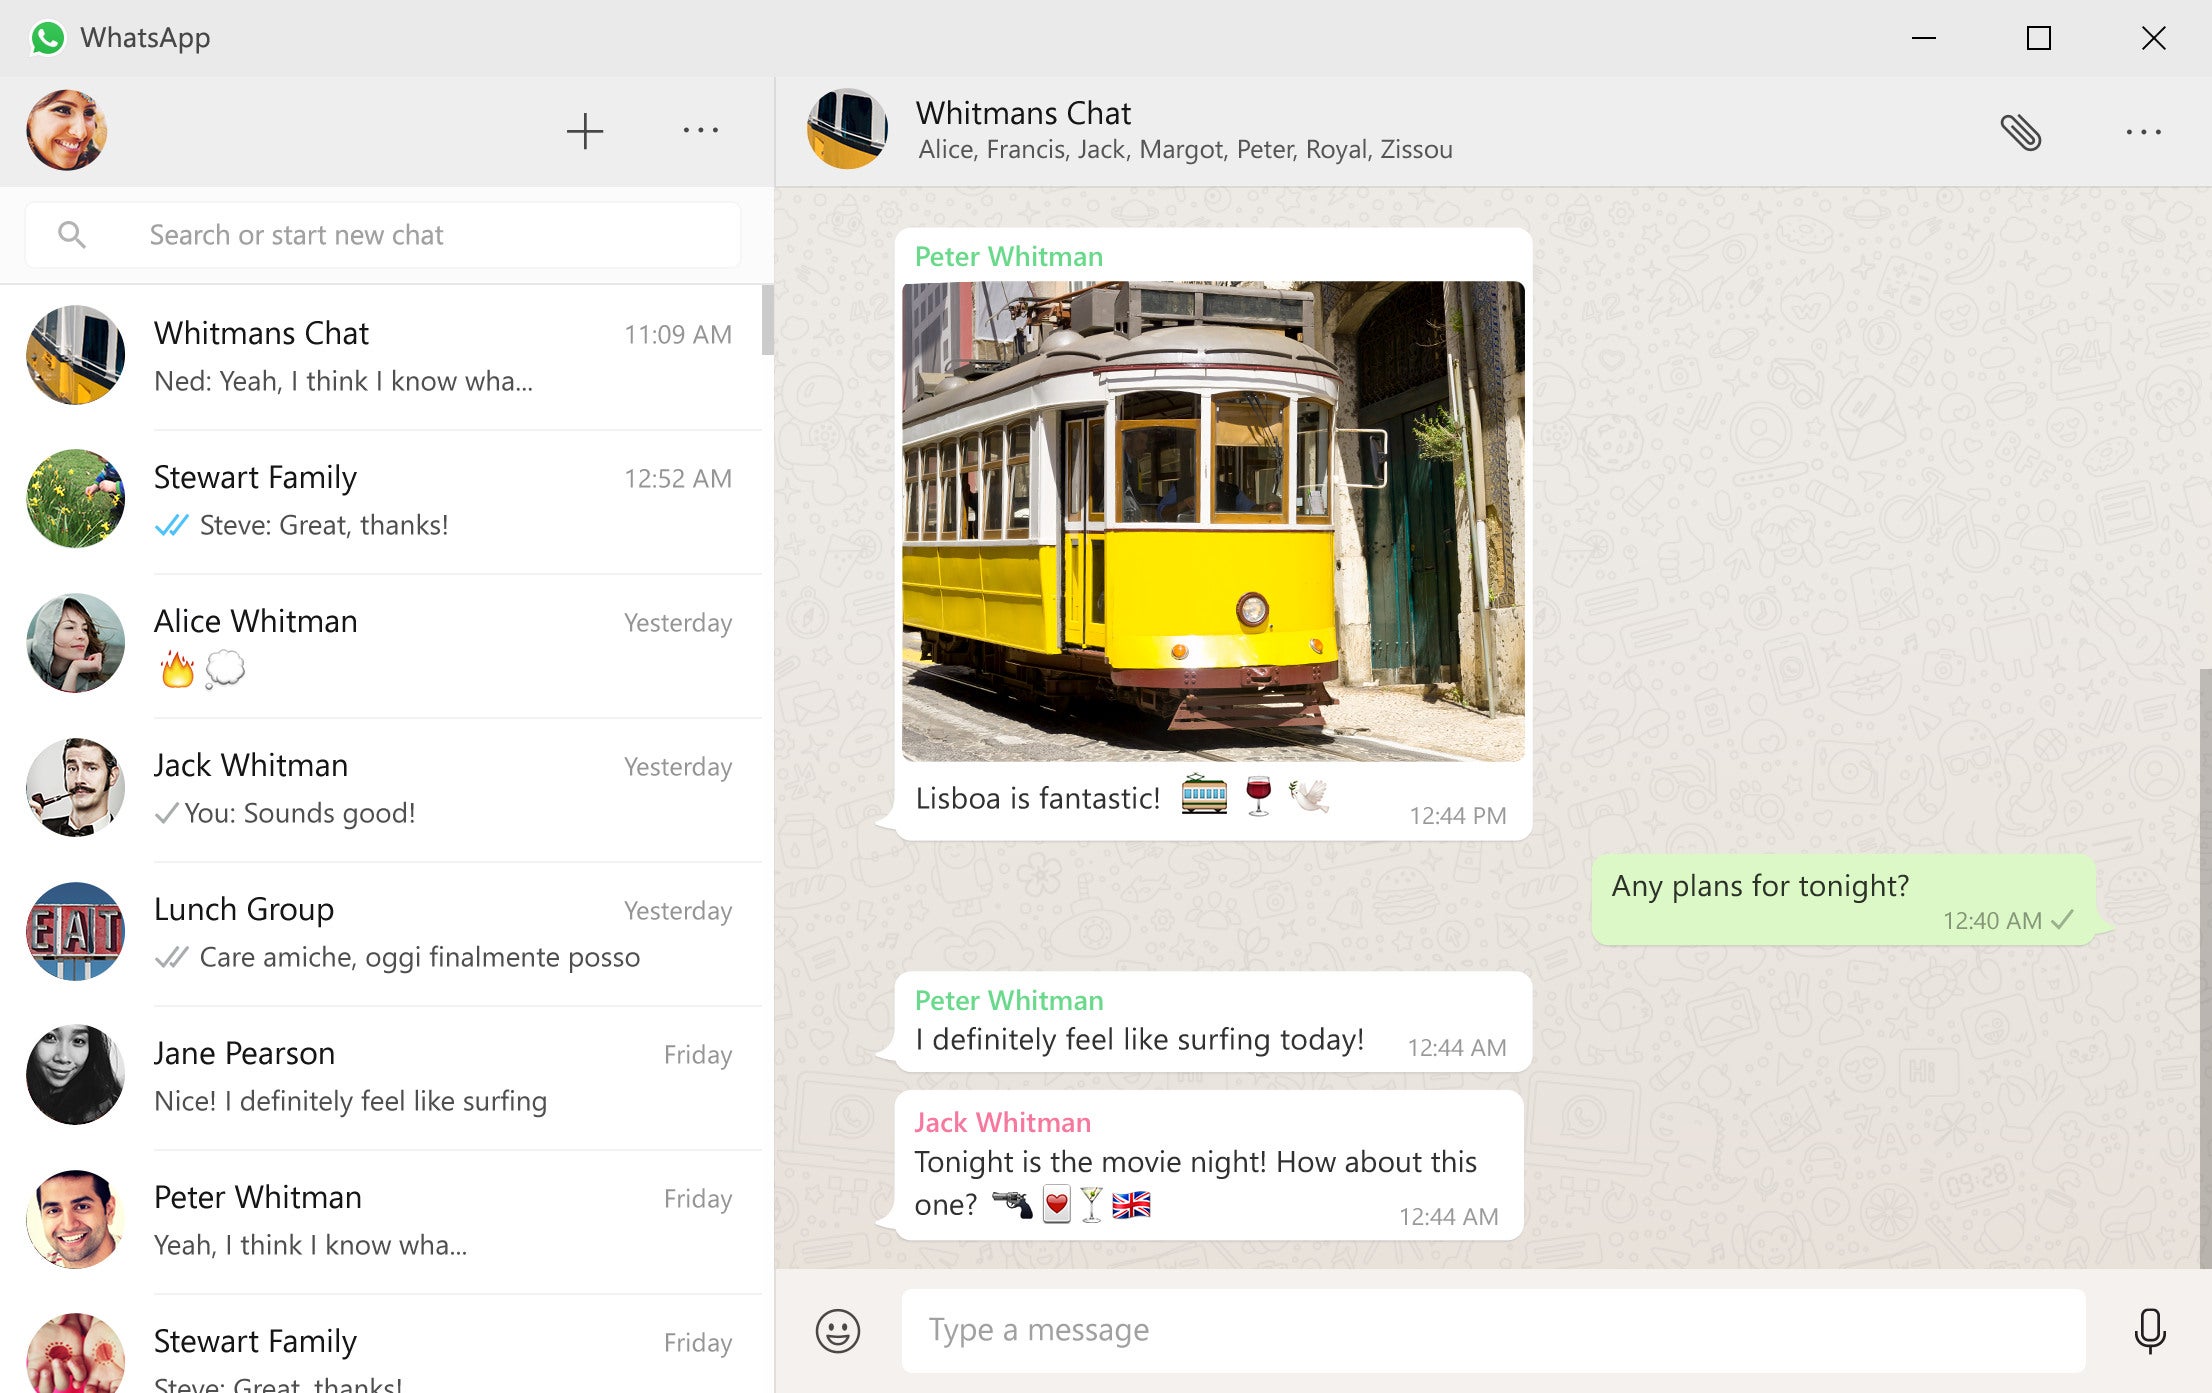Click the voice message microphone icon
Screen dimensions: 2212x1393
pyautogui.click(x=2149, y=1330)
